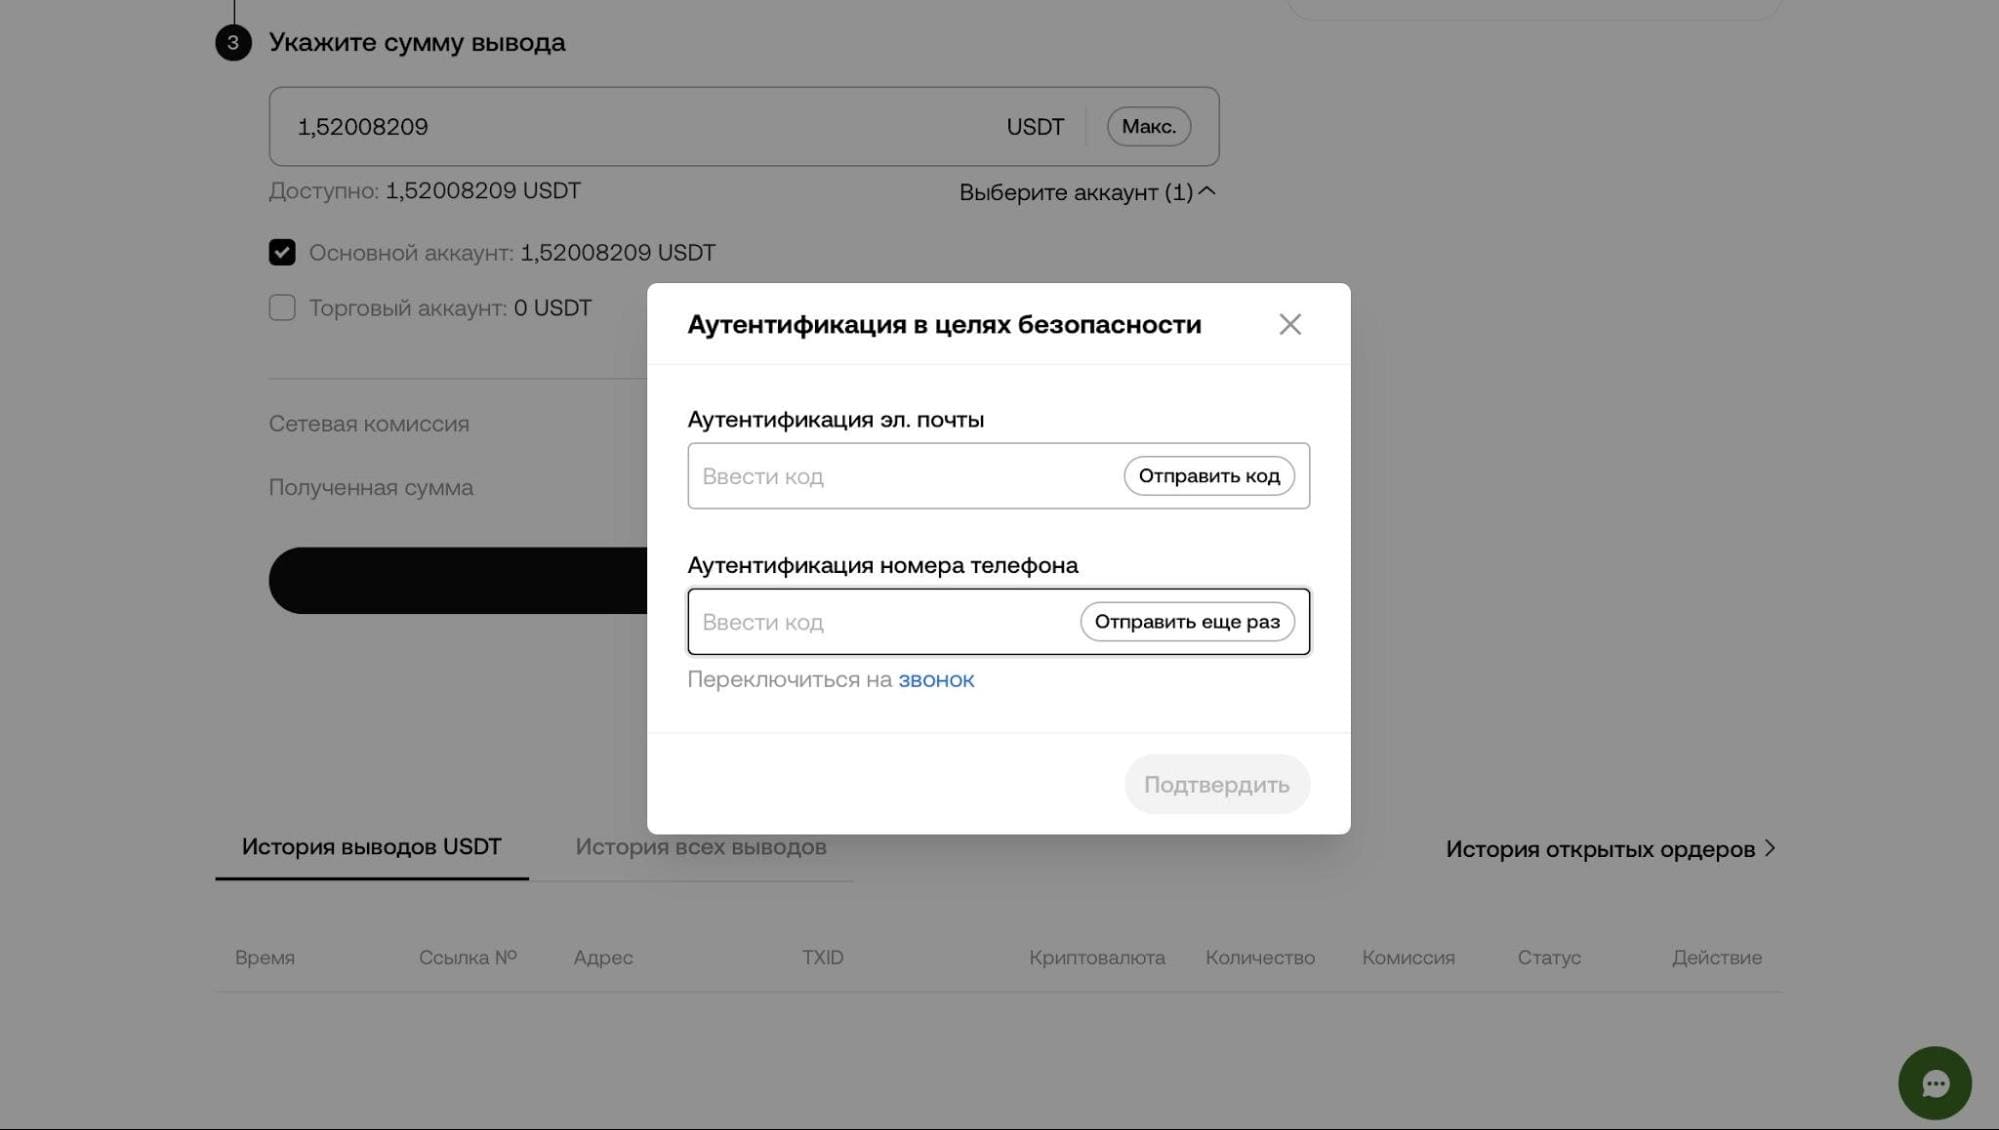Screen dimensions: 1999x1130
Task: Click the Адрес column header
Action: pos(603,958)
